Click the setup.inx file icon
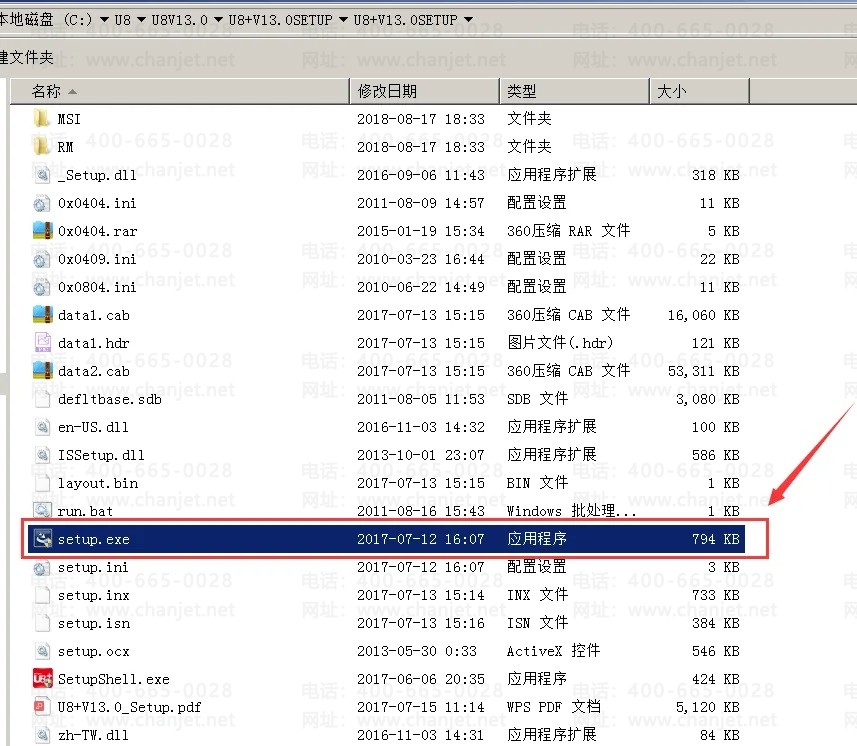857x746 pixels. pos(42,595)
